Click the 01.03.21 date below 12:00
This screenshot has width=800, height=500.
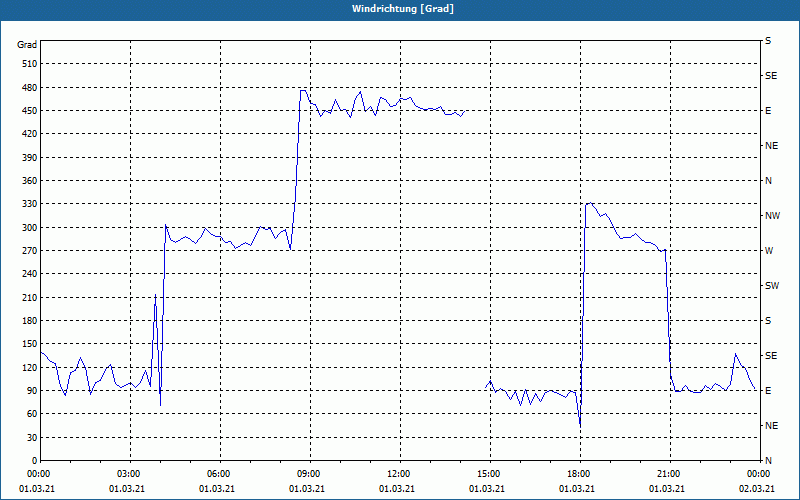pos(396,489)
